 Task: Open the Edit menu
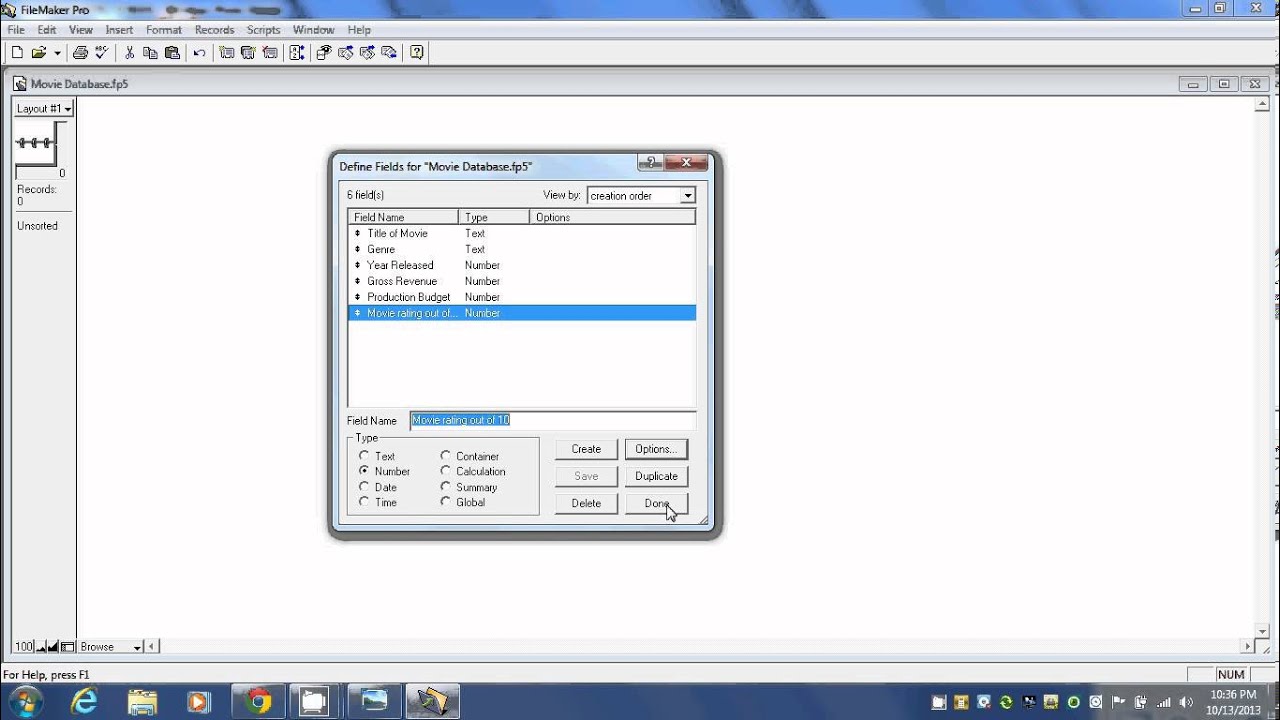(x=47, y=30)
